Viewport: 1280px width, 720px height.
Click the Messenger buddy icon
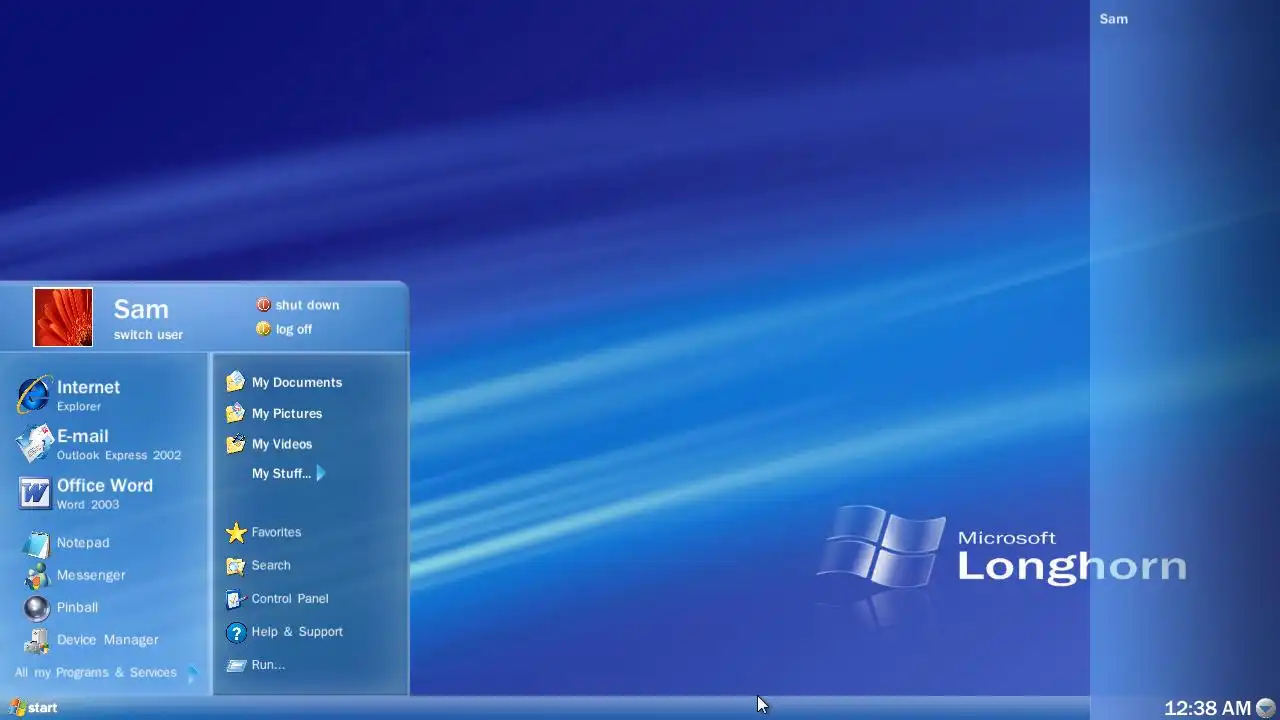(37, 575)
